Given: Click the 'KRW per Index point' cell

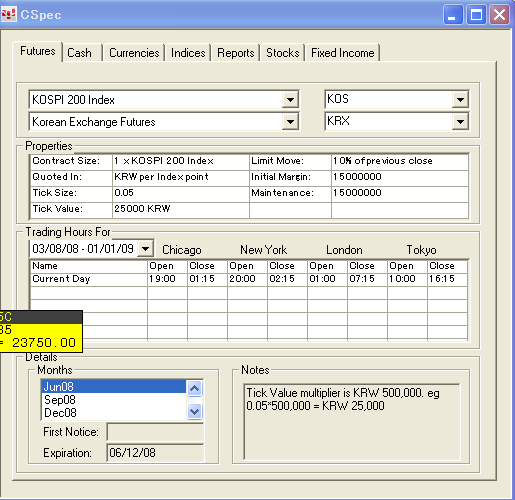Looking at the screenshot, I should (181, 177).
